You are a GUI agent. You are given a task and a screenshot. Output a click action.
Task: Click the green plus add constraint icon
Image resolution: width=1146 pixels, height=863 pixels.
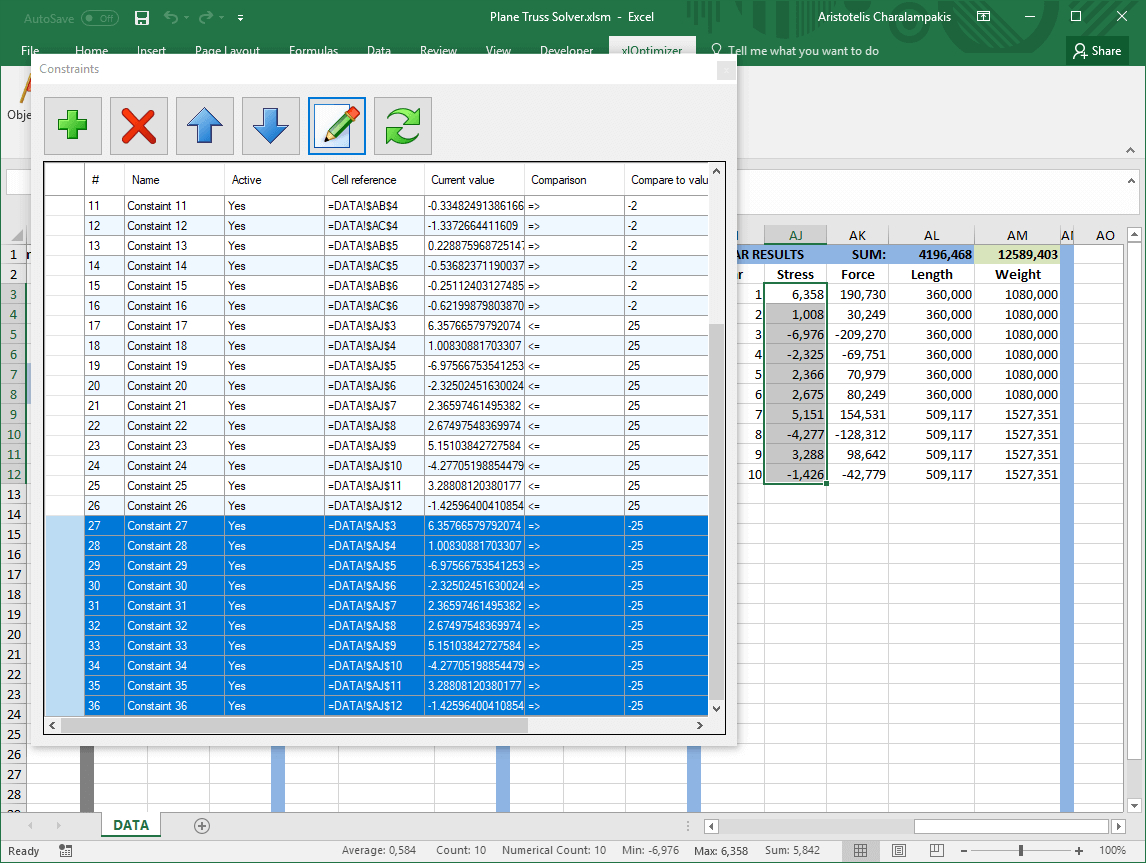pyautogui.click(x=72, y=126)
